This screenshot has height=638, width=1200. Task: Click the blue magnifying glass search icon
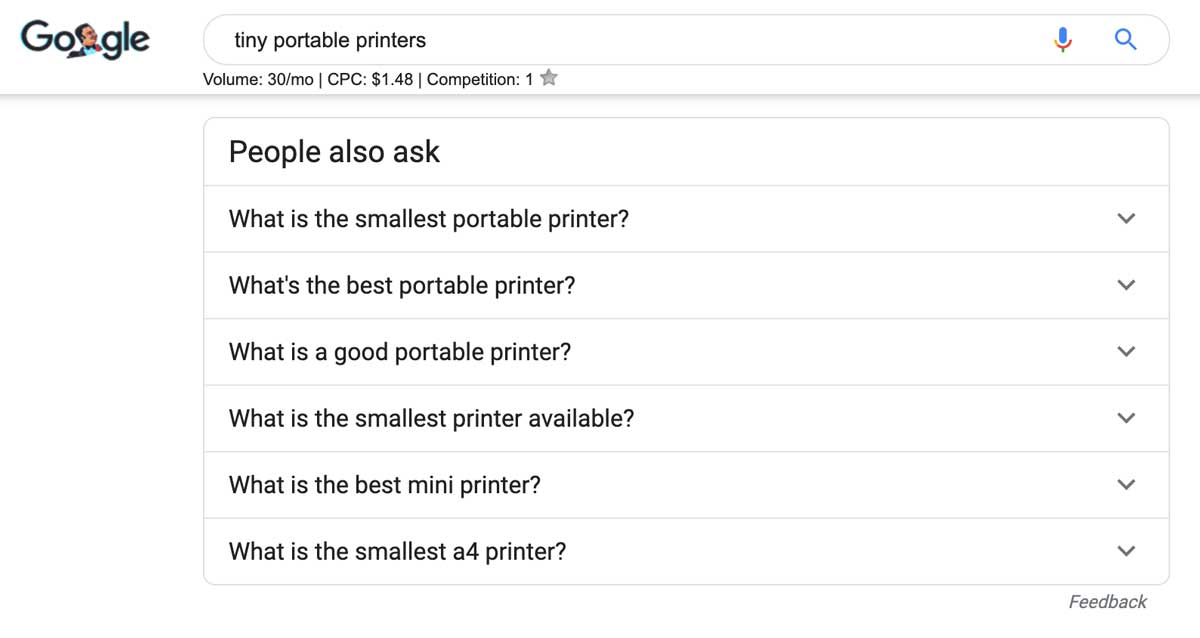point(1126,40)
